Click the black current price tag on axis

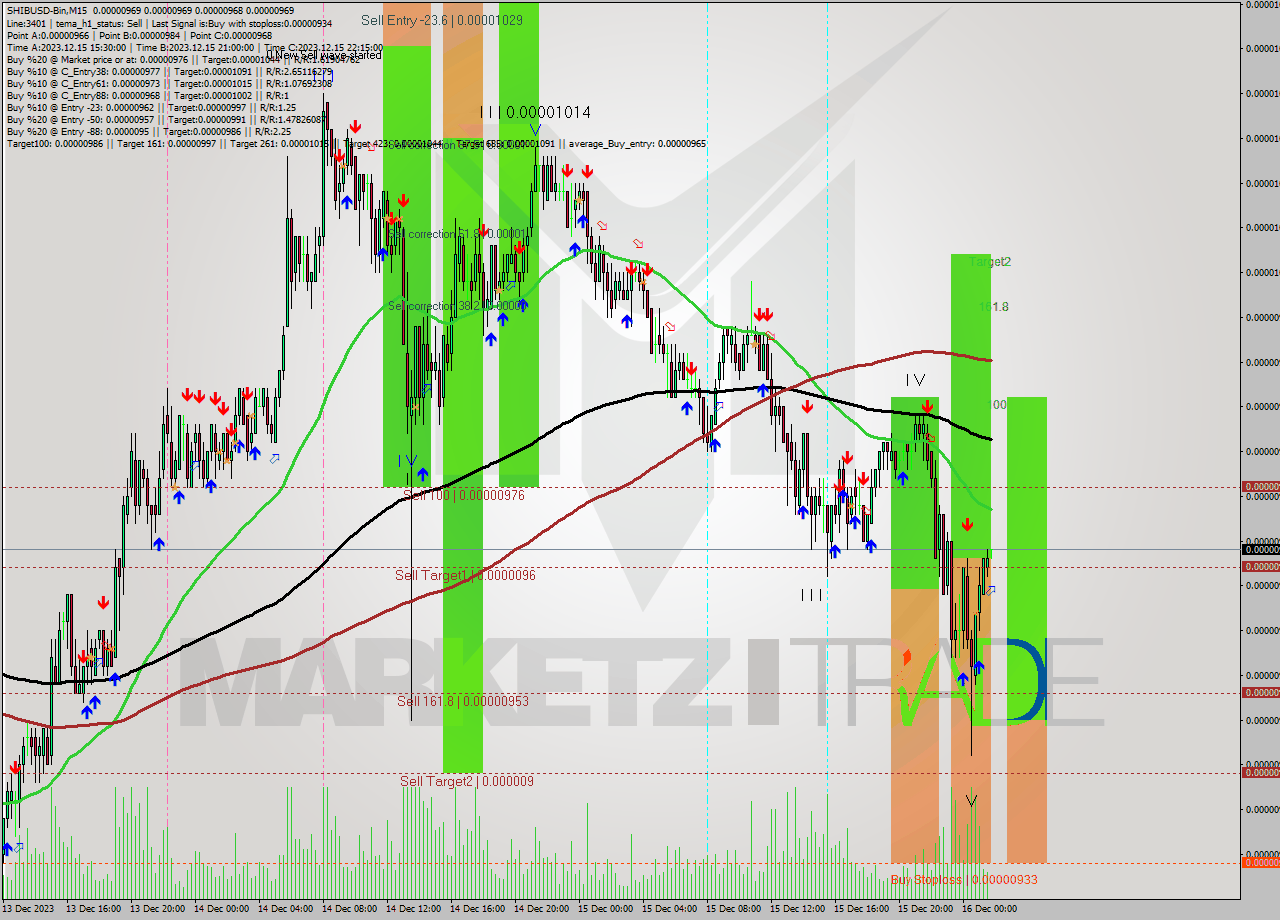coord(1260,549)
